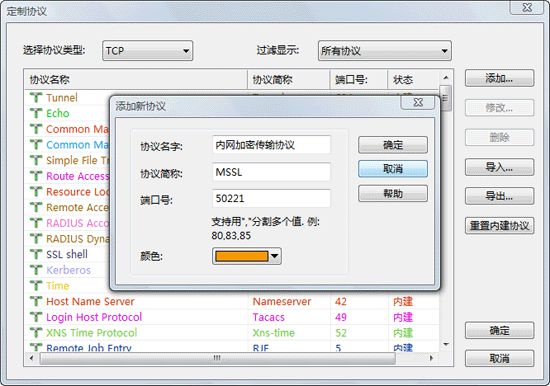Image resolution: width=550 pixels, height=386 pixels.
Task: Click the icon beside Host Name Server
Action: (36, 301)
